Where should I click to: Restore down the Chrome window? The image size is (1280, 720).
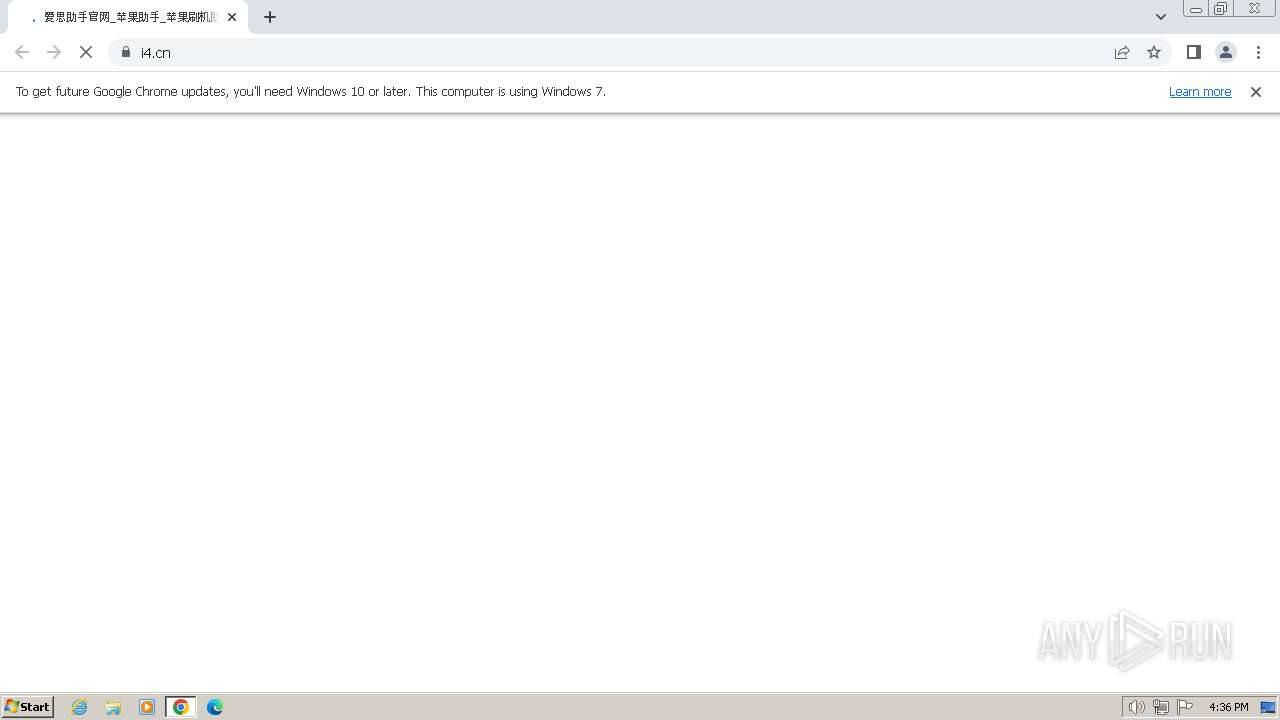point(1221,9)
